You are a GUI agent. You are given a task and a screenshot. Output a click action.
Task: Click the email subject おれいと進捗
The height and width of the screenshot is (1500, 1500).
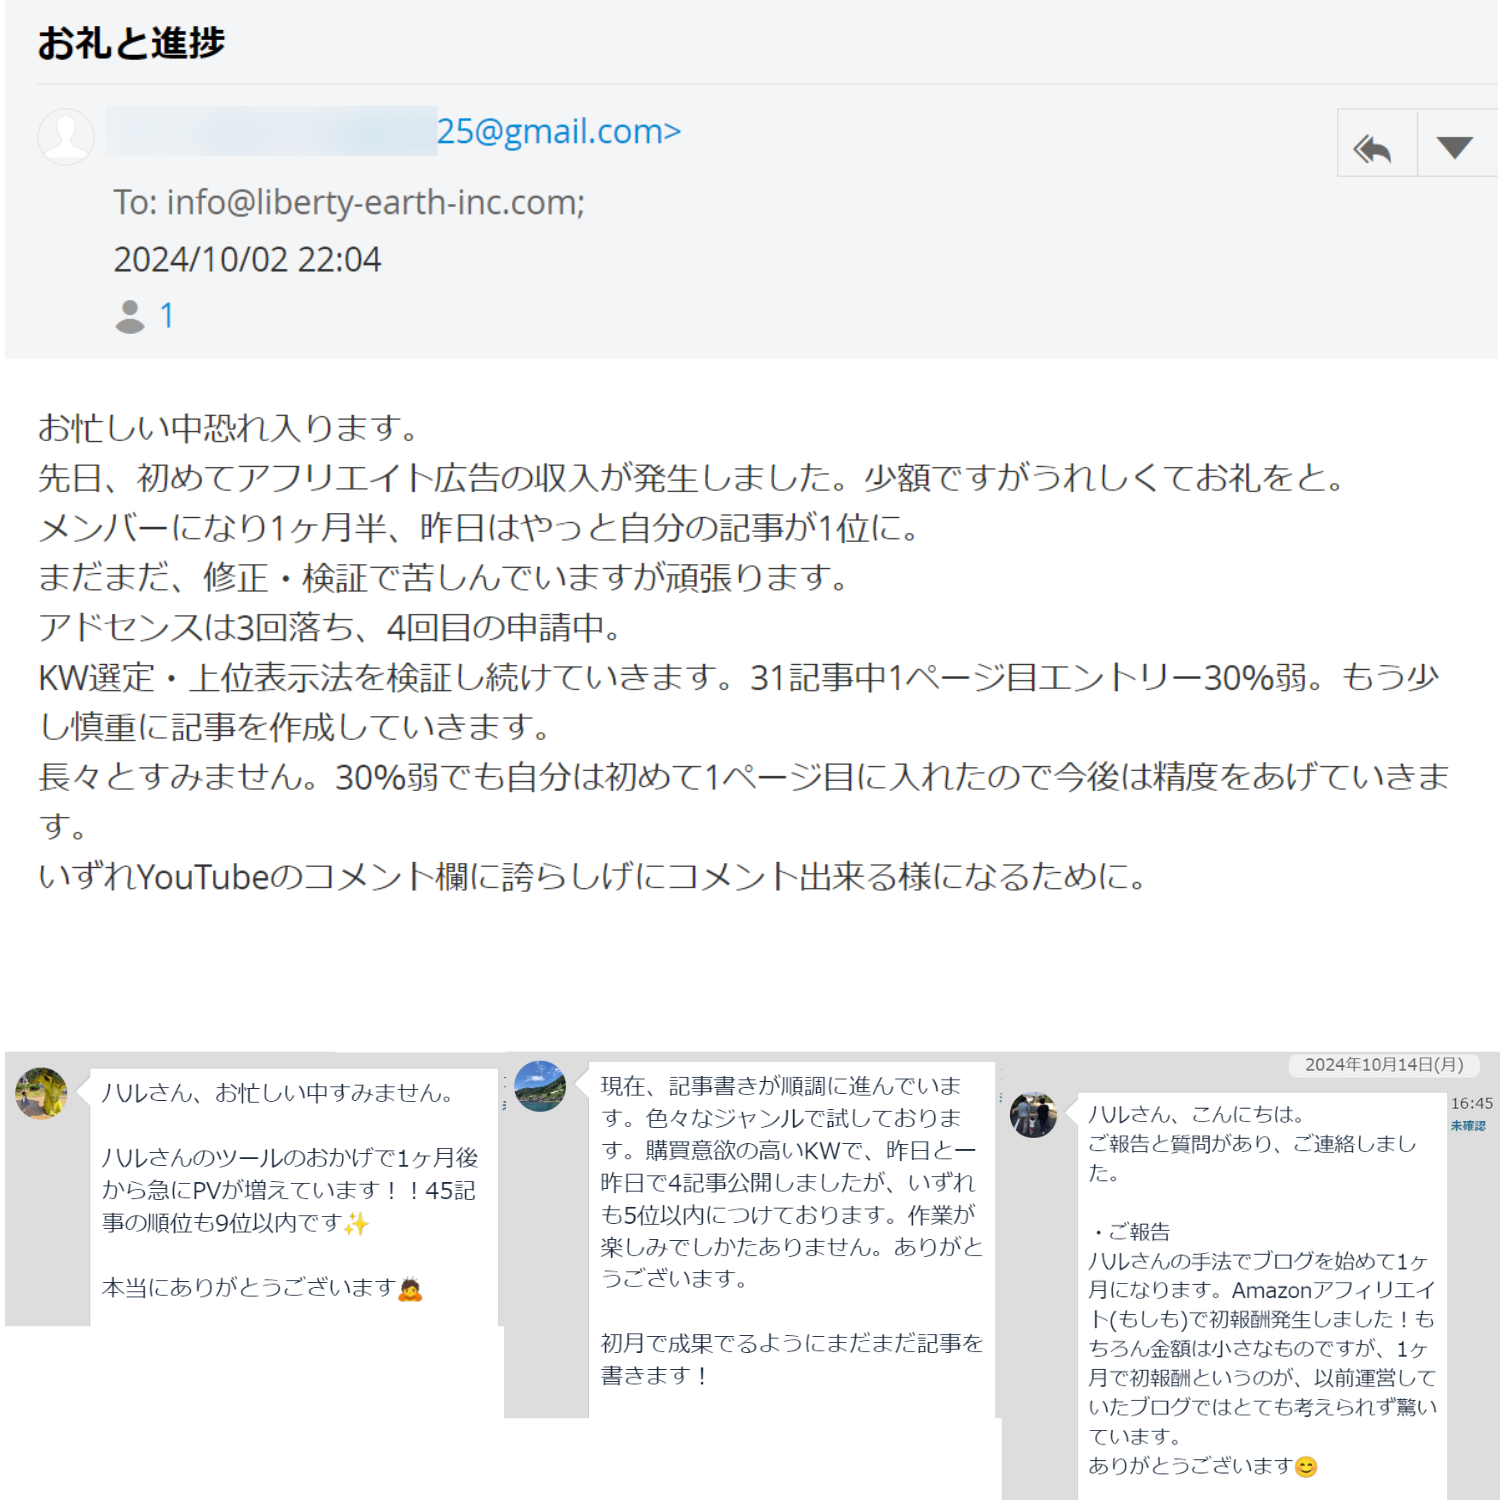point(132,43)
